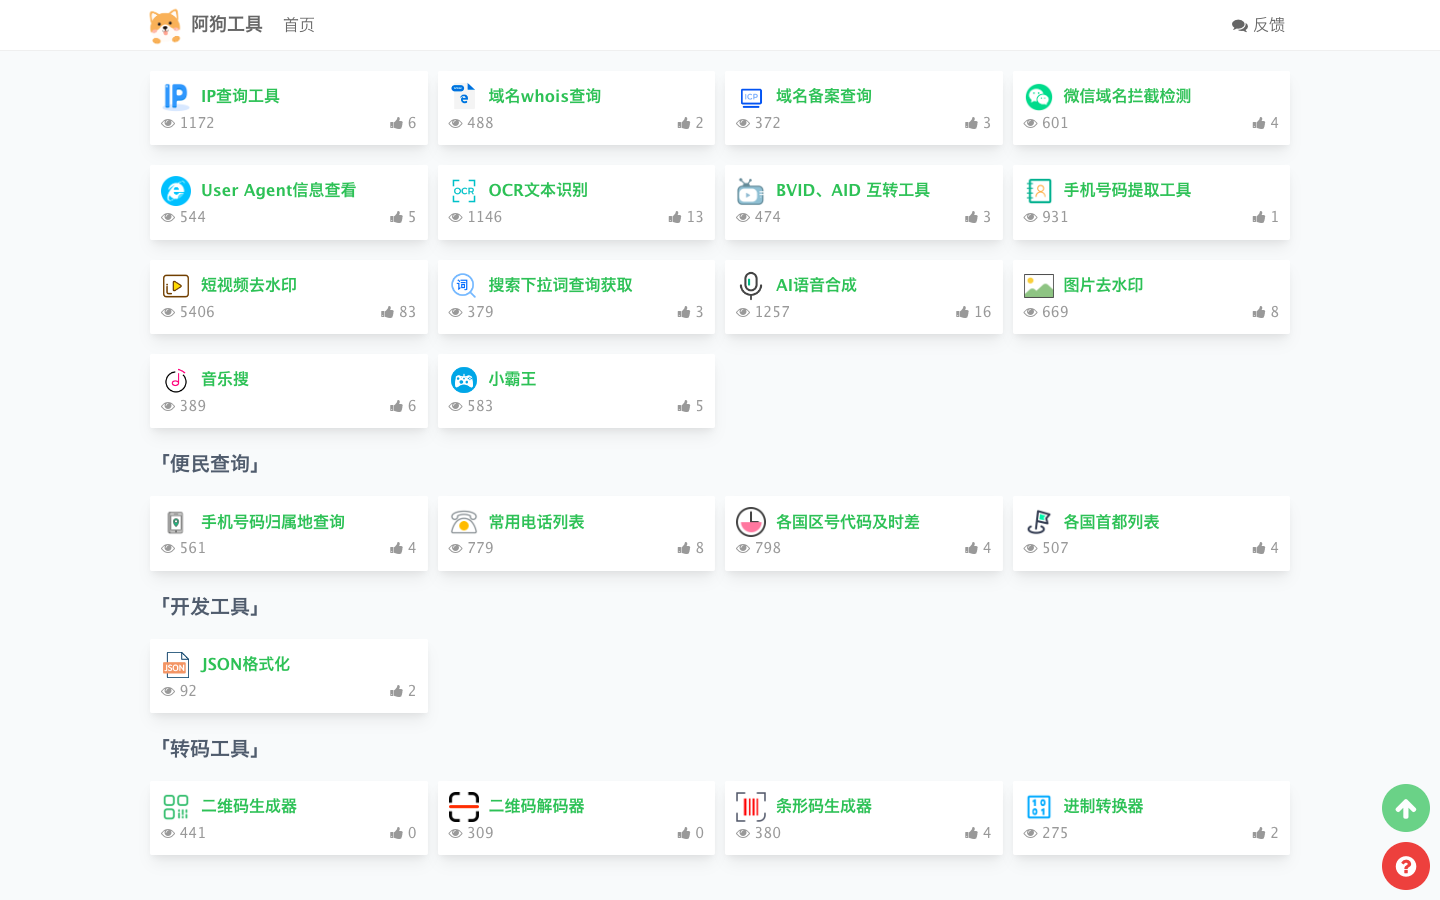Open the 短视频去水印 video icon
This screenshot has width=1440, height=900.
(176, 285)
